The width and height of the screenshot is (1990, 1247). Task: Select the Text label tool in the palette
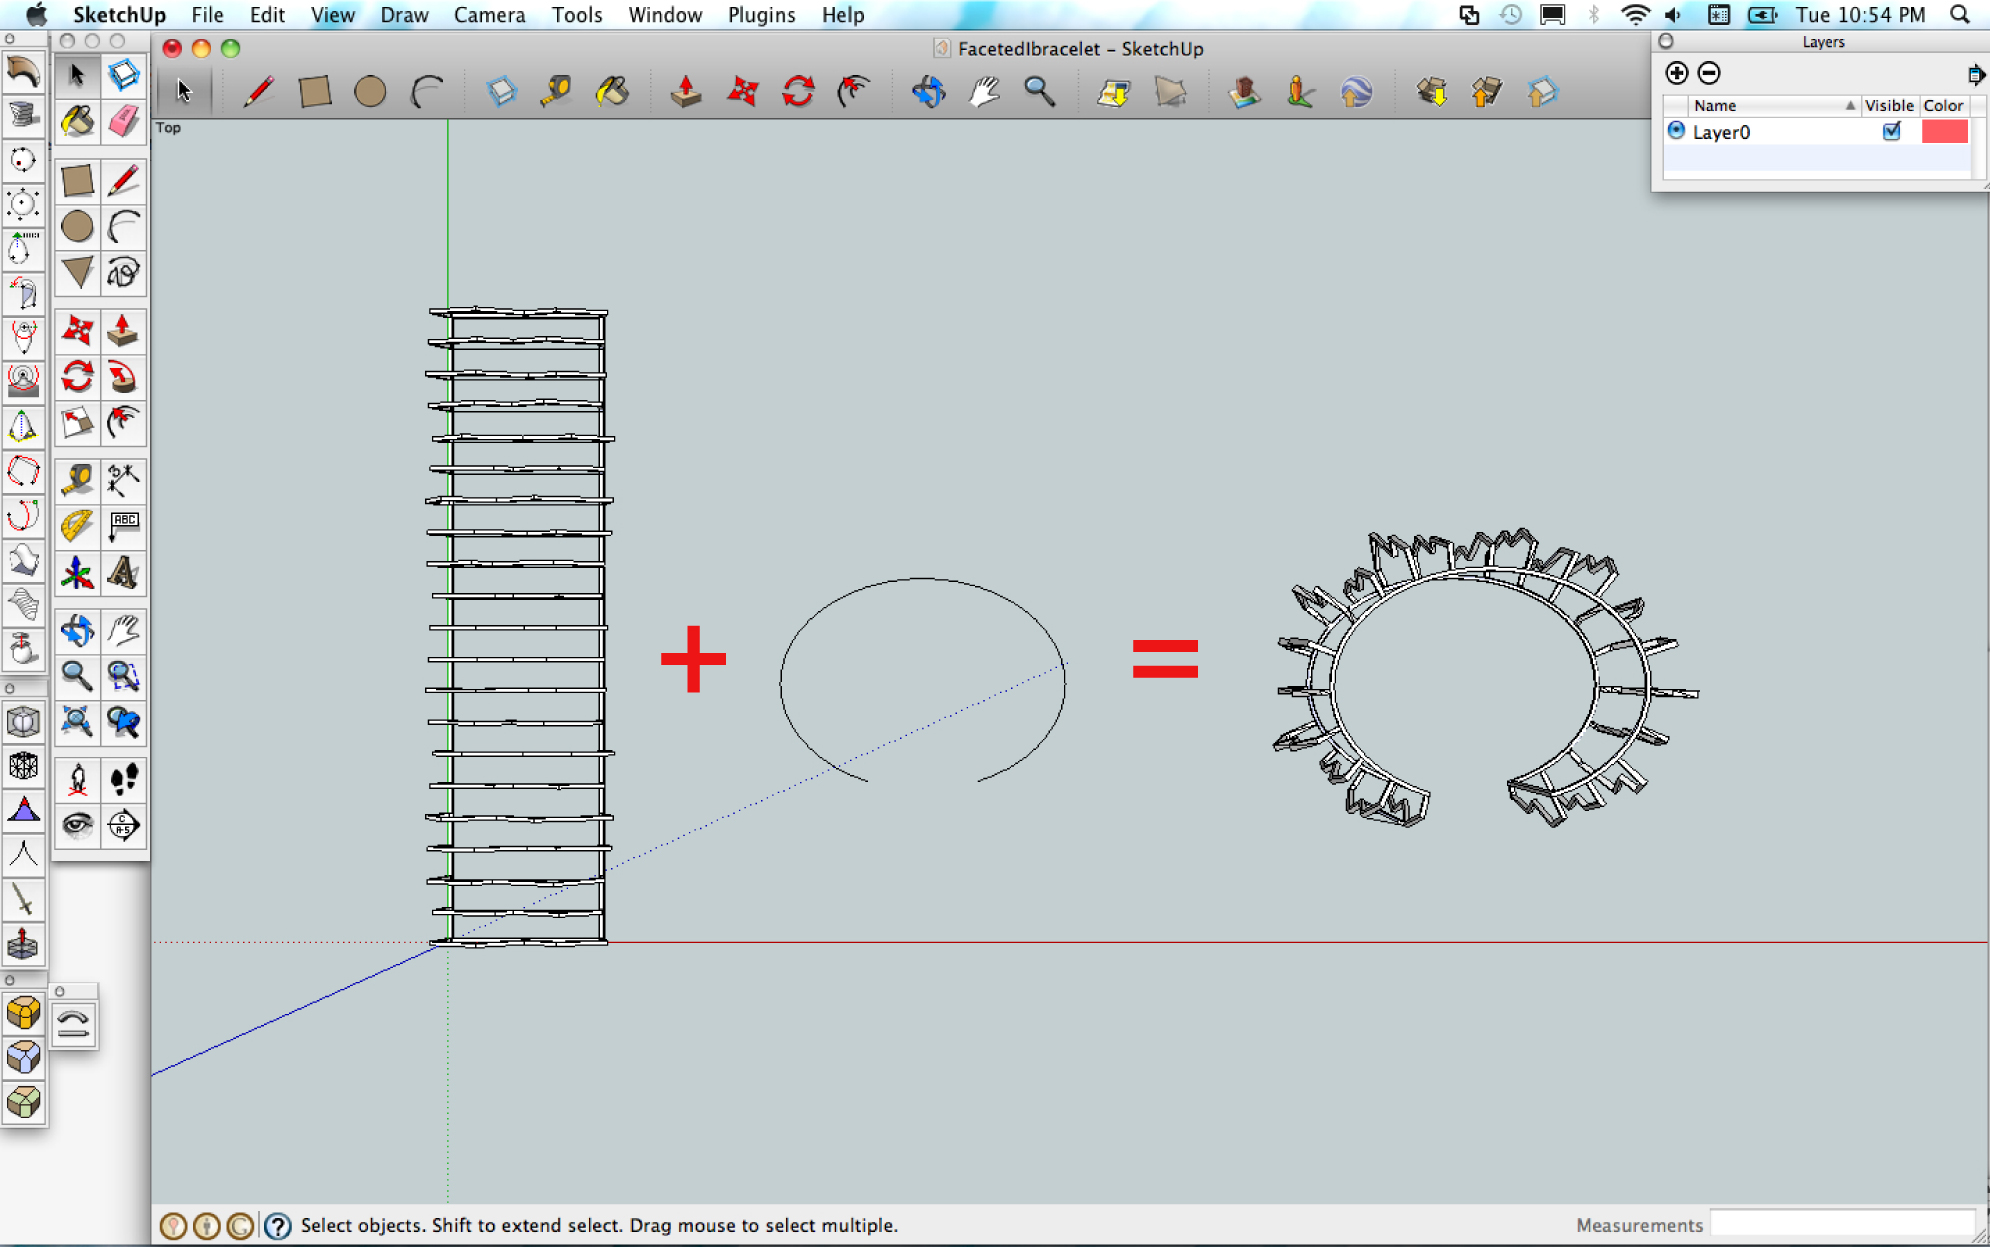(x=123, y=526)
